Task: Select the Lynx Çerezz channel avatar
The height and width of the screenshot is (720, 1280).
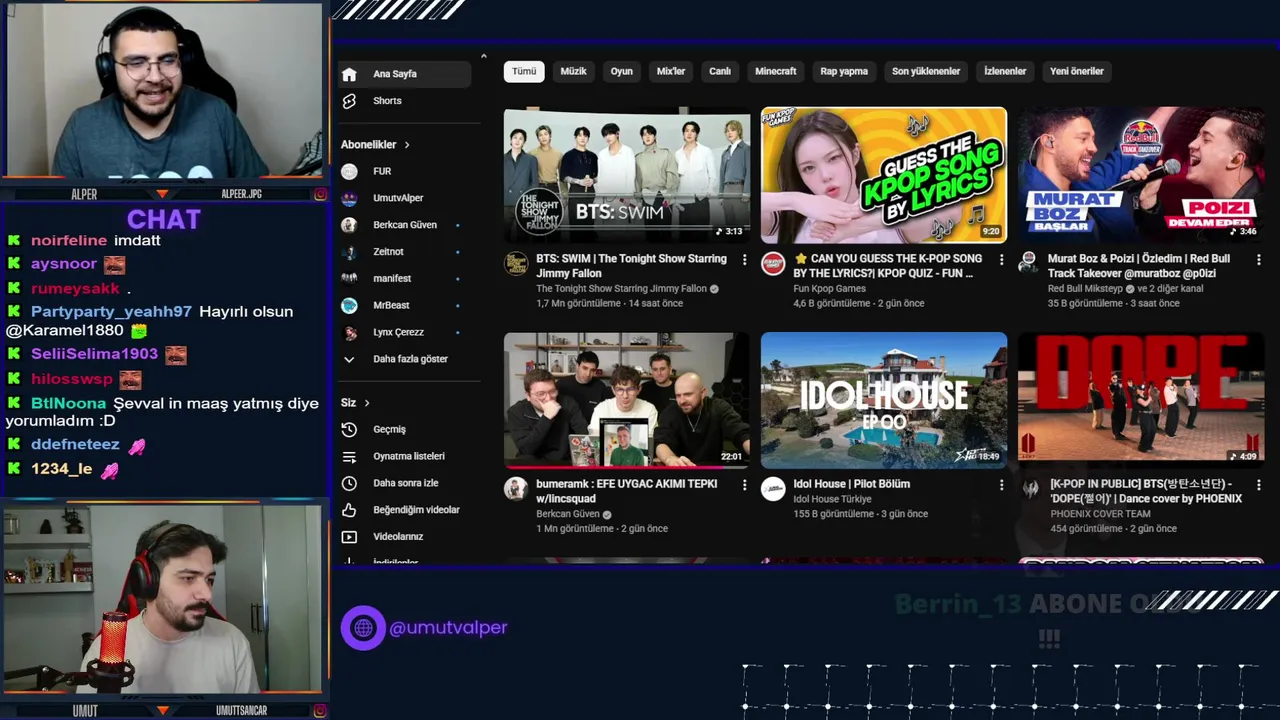Action: [349, 332]
